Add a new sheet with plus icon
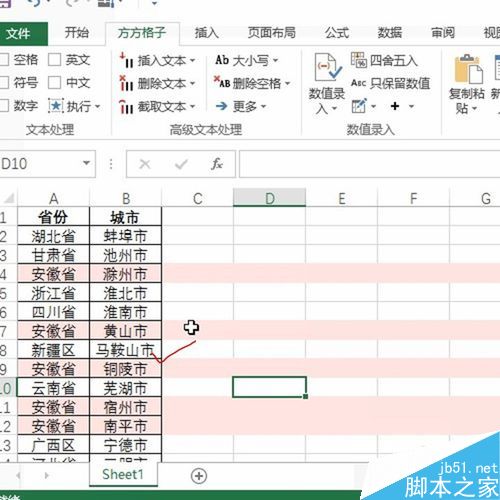500x500 pixels. point(199,476)
